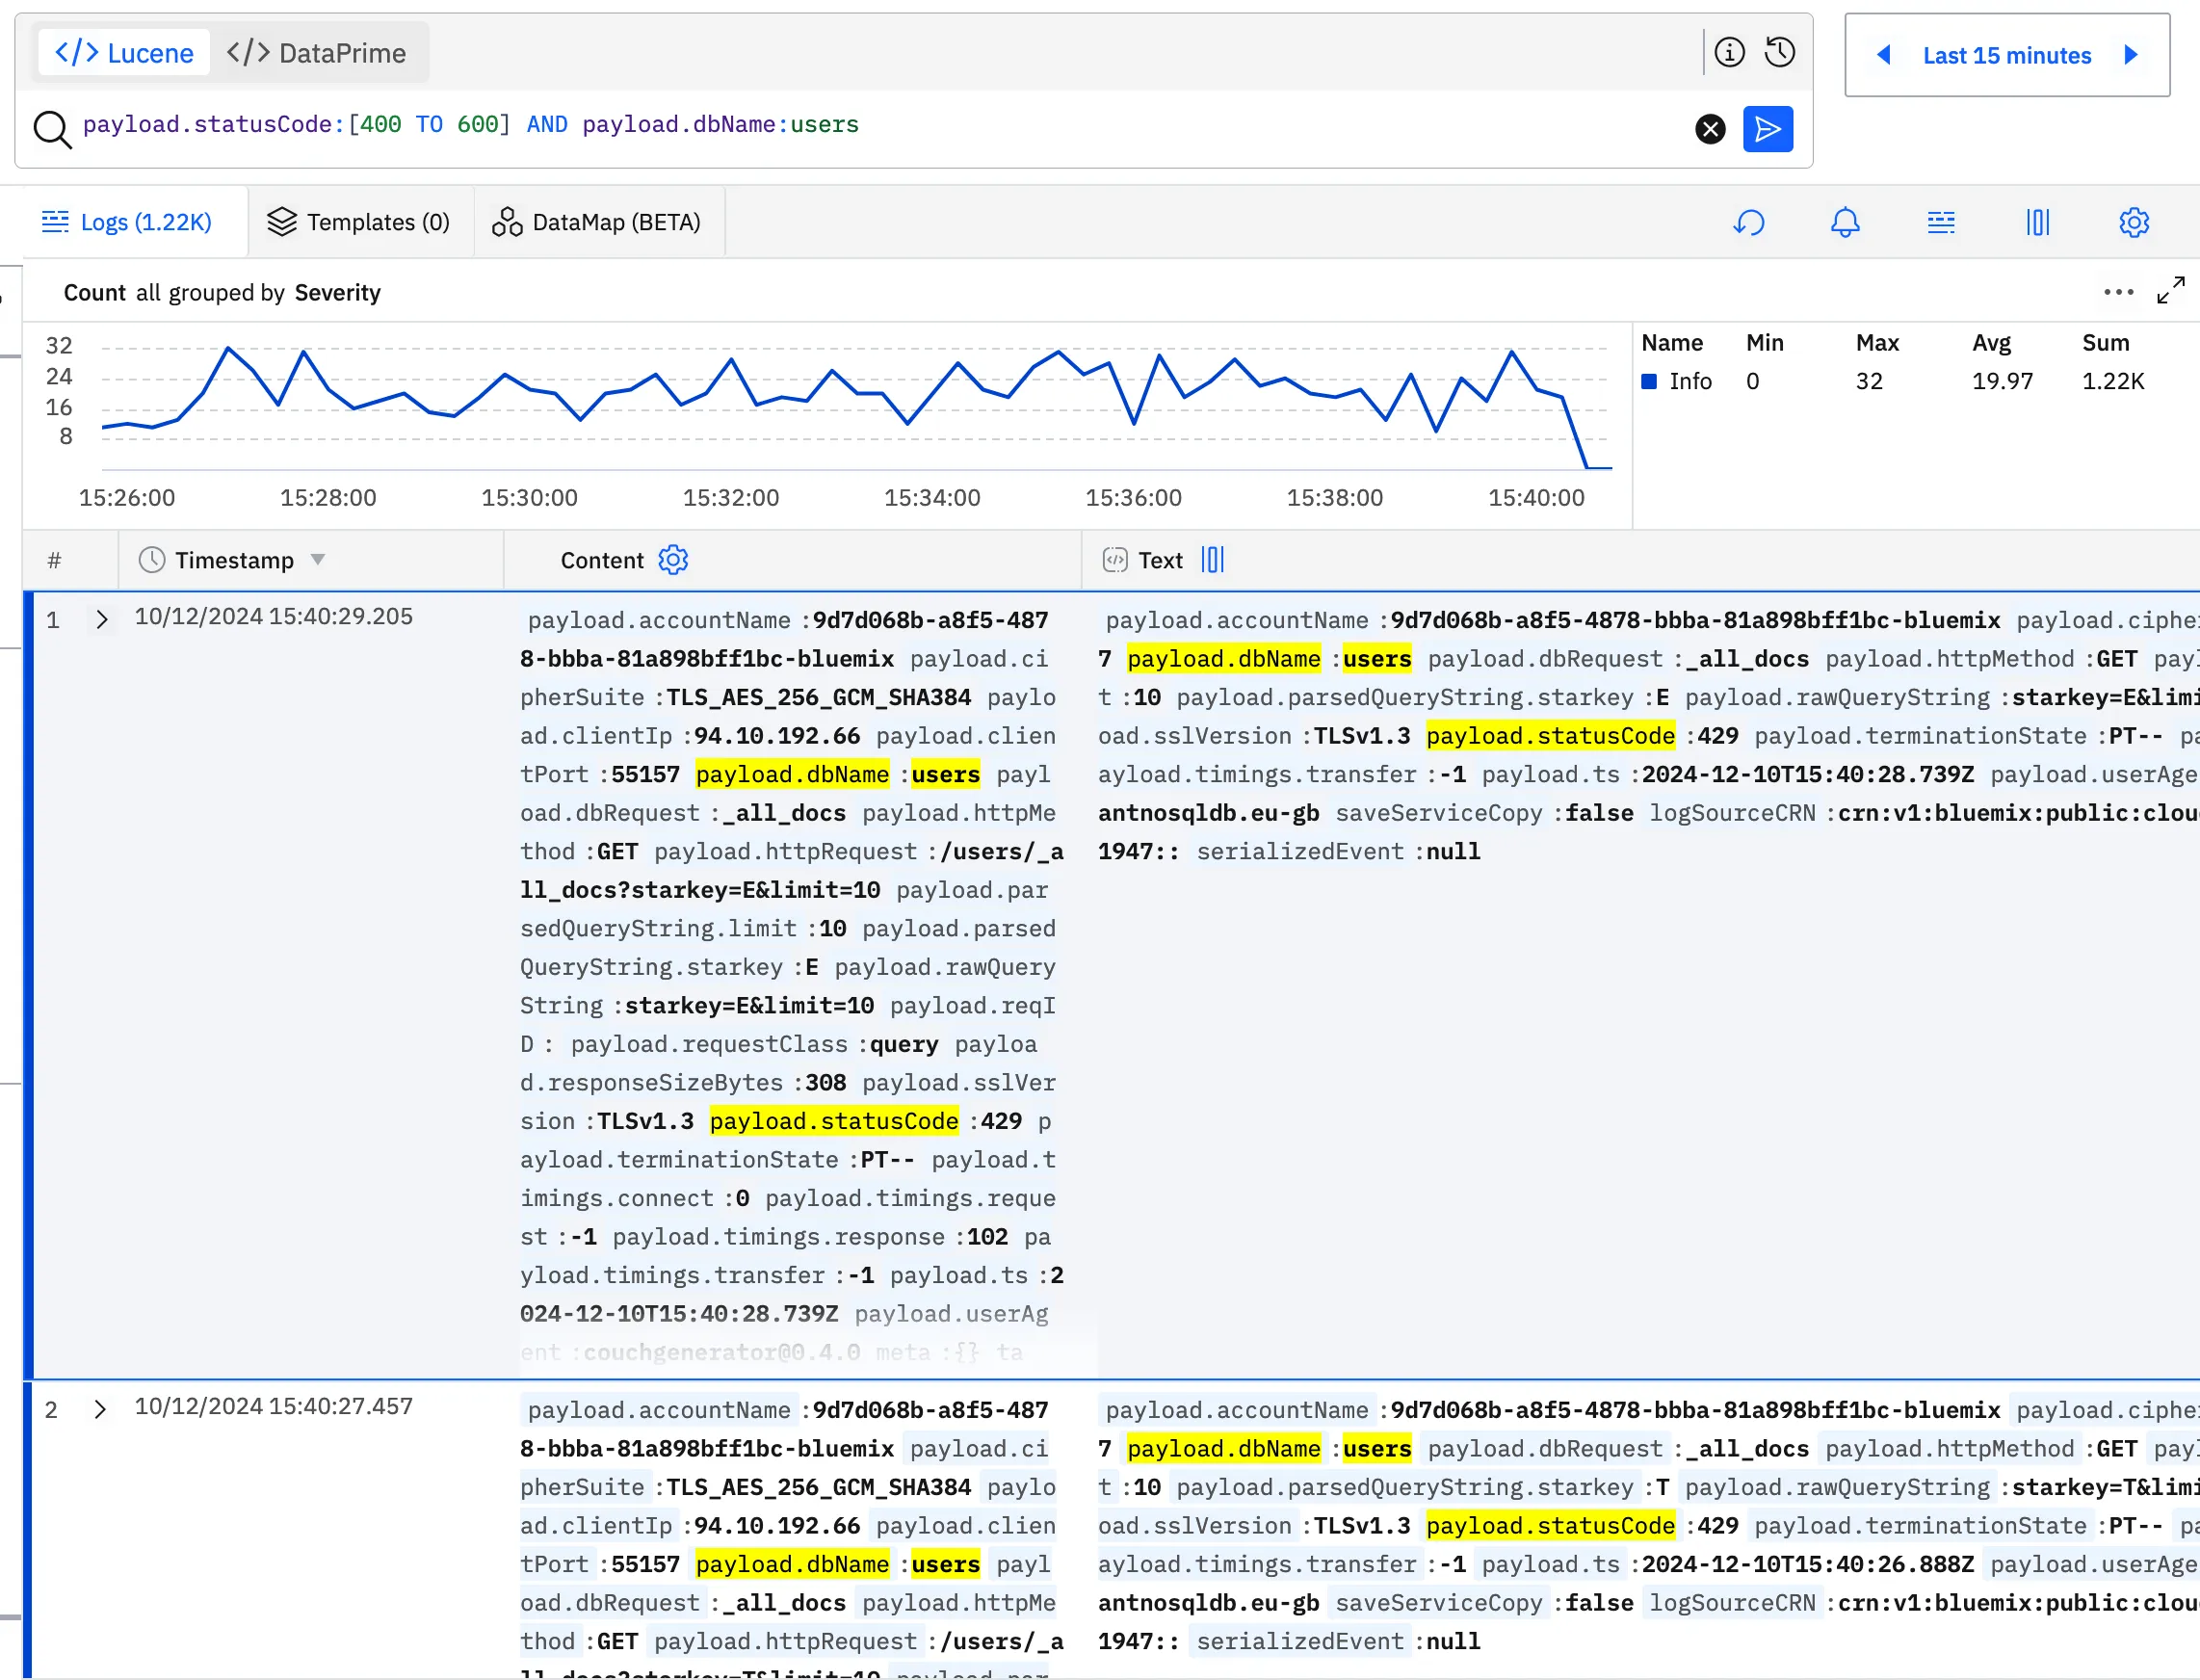Click the Count aggregation label
The height and width of the screenshot is (1680, 2200).
pos(94,293)
